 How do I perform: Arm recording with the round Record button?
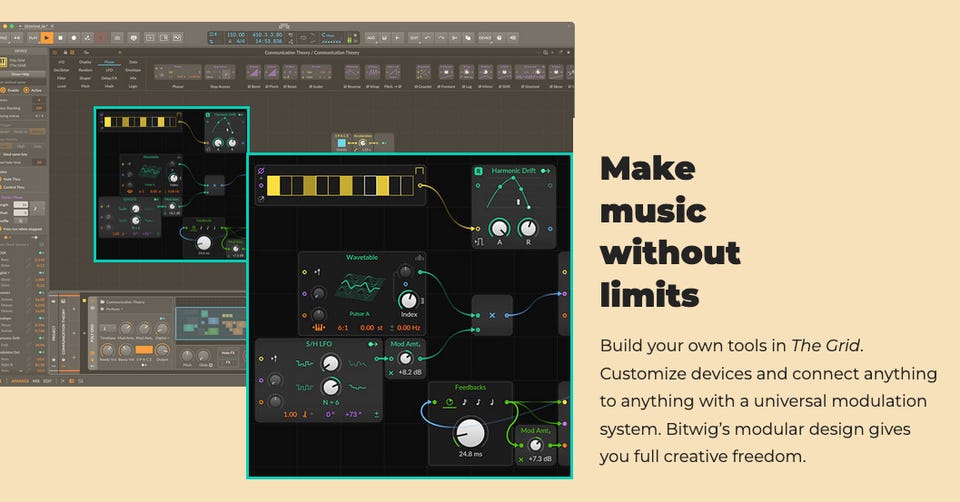coord(74,37)
